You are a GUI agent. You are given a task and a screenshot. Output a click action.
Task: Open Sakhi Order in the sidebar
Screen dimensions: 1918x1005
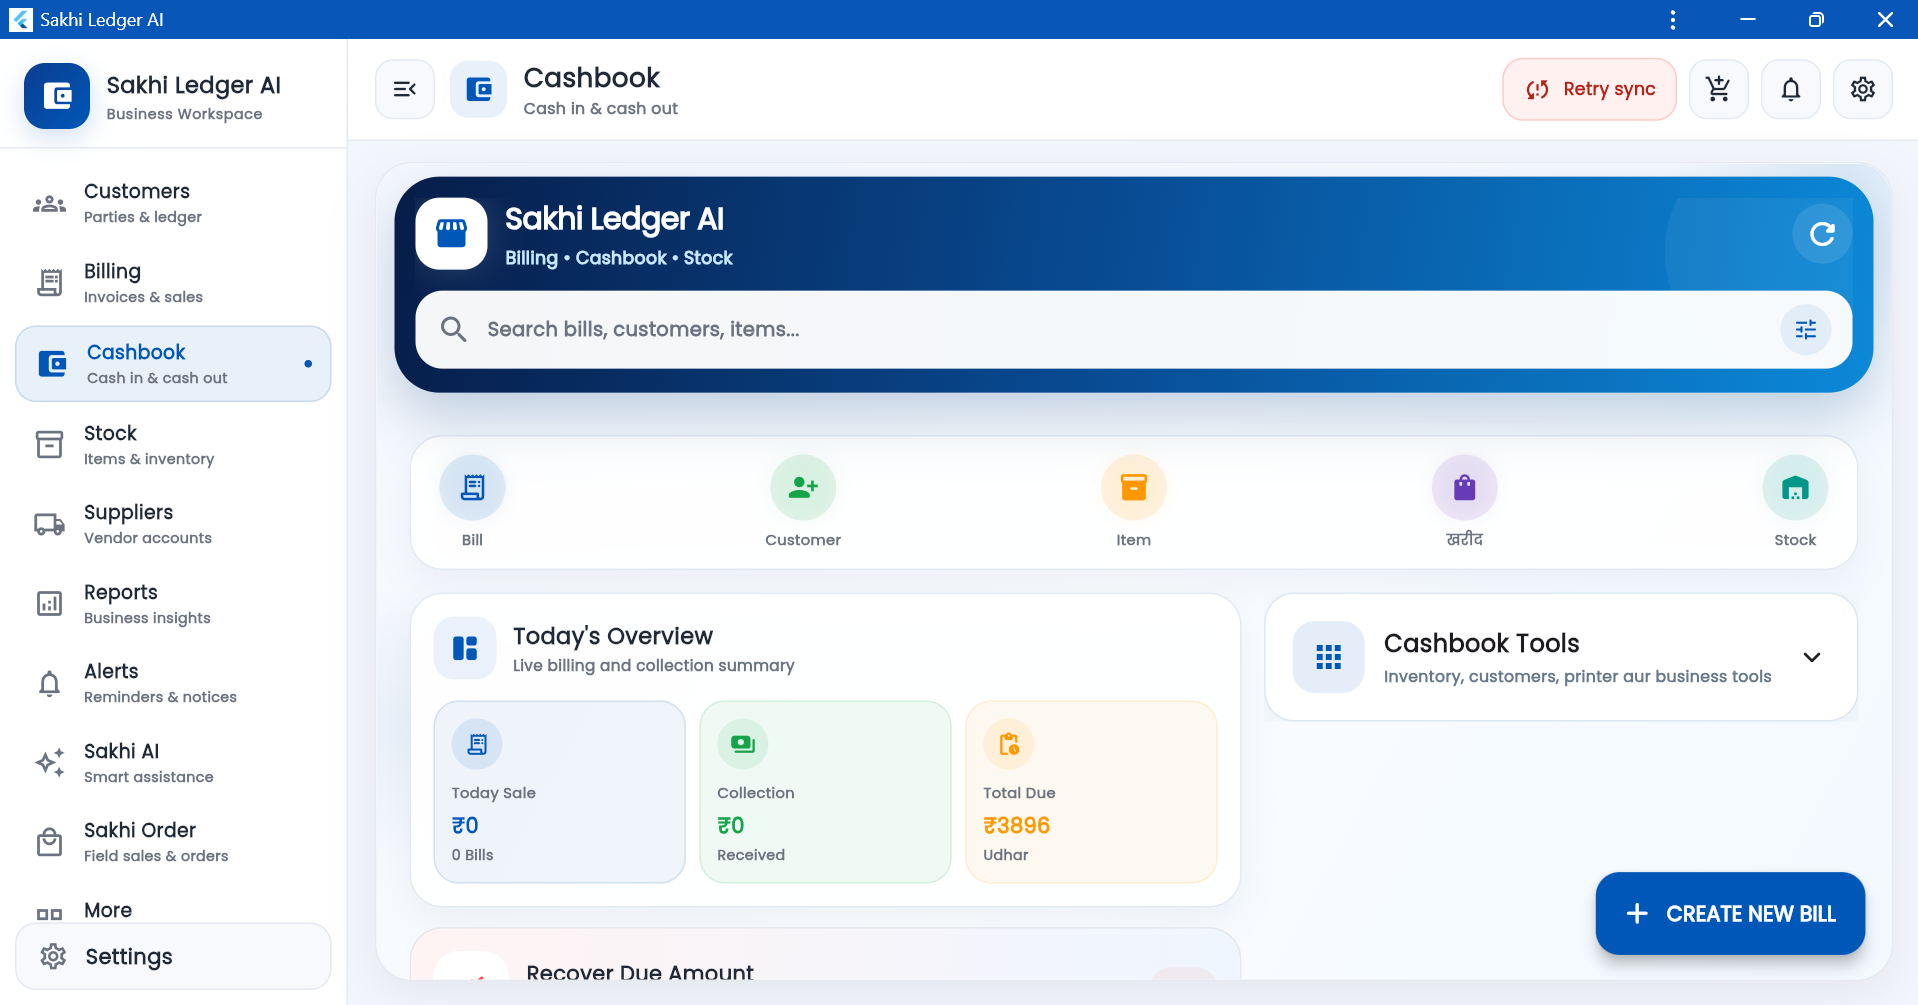coord(173,842)
